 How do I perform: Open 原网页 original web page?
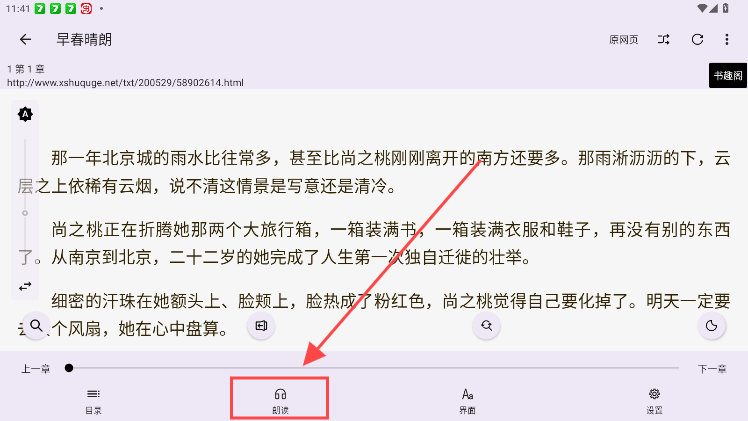click(x=623, y=40)
